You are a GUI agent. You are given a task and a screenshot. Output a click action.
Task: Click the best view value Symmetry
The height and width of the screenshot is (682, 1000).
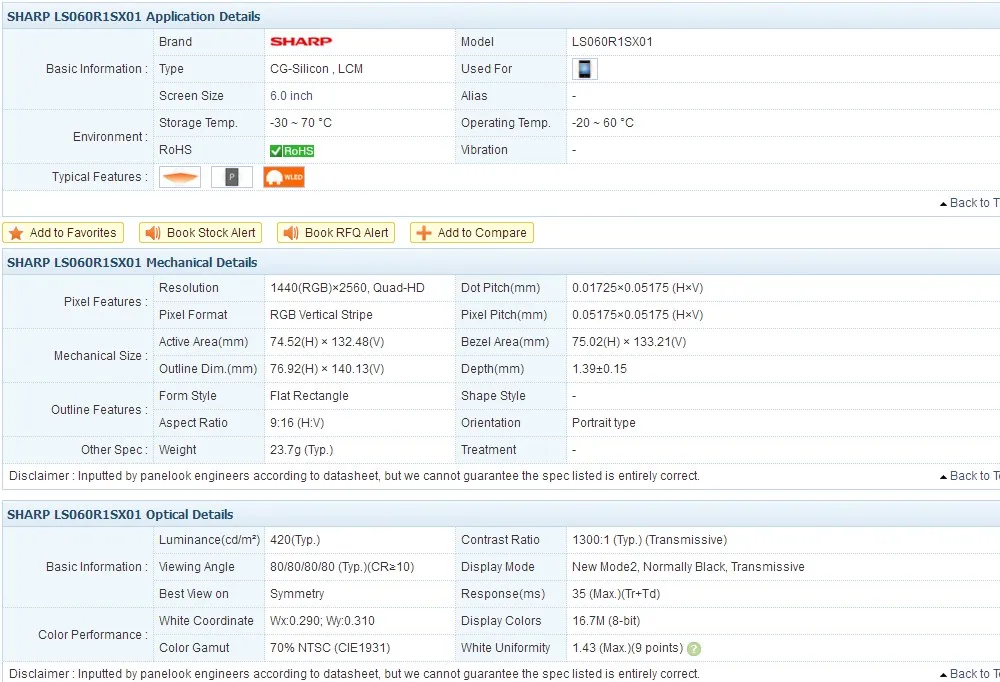click(x=297, y=594)
